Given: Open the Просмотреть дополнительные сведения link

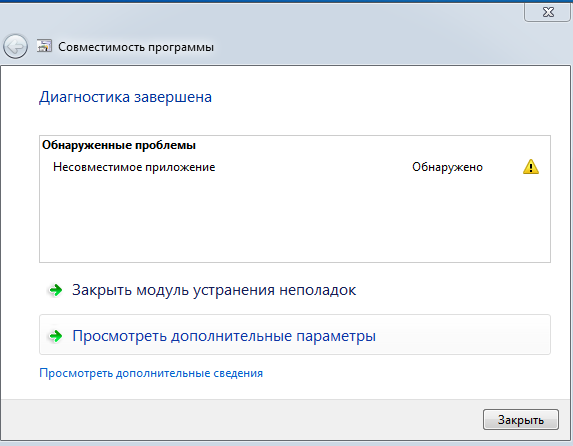Looking at the screenshot, I should [151, 373].
